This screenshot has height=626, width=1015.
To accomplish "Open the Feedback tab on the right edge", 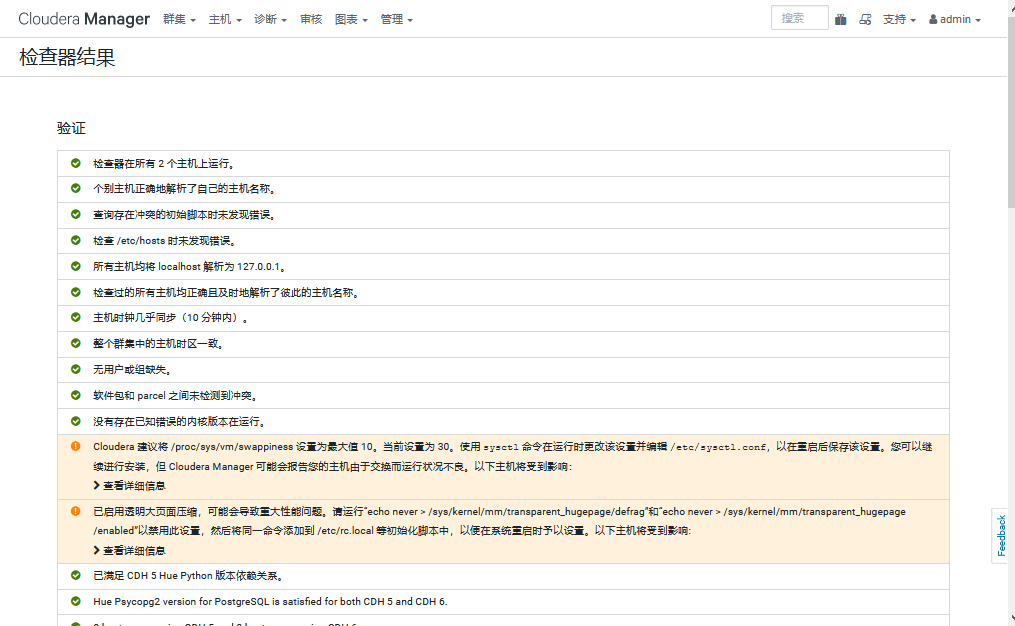I will (1002, 536).
